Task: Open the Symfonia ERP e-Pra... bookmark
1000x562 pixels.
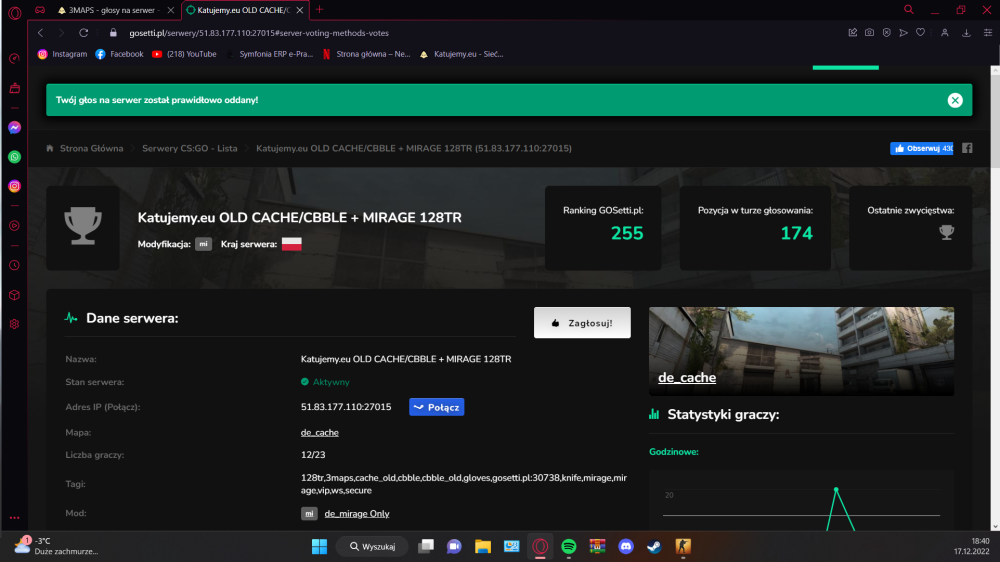Action: (270, 54)
